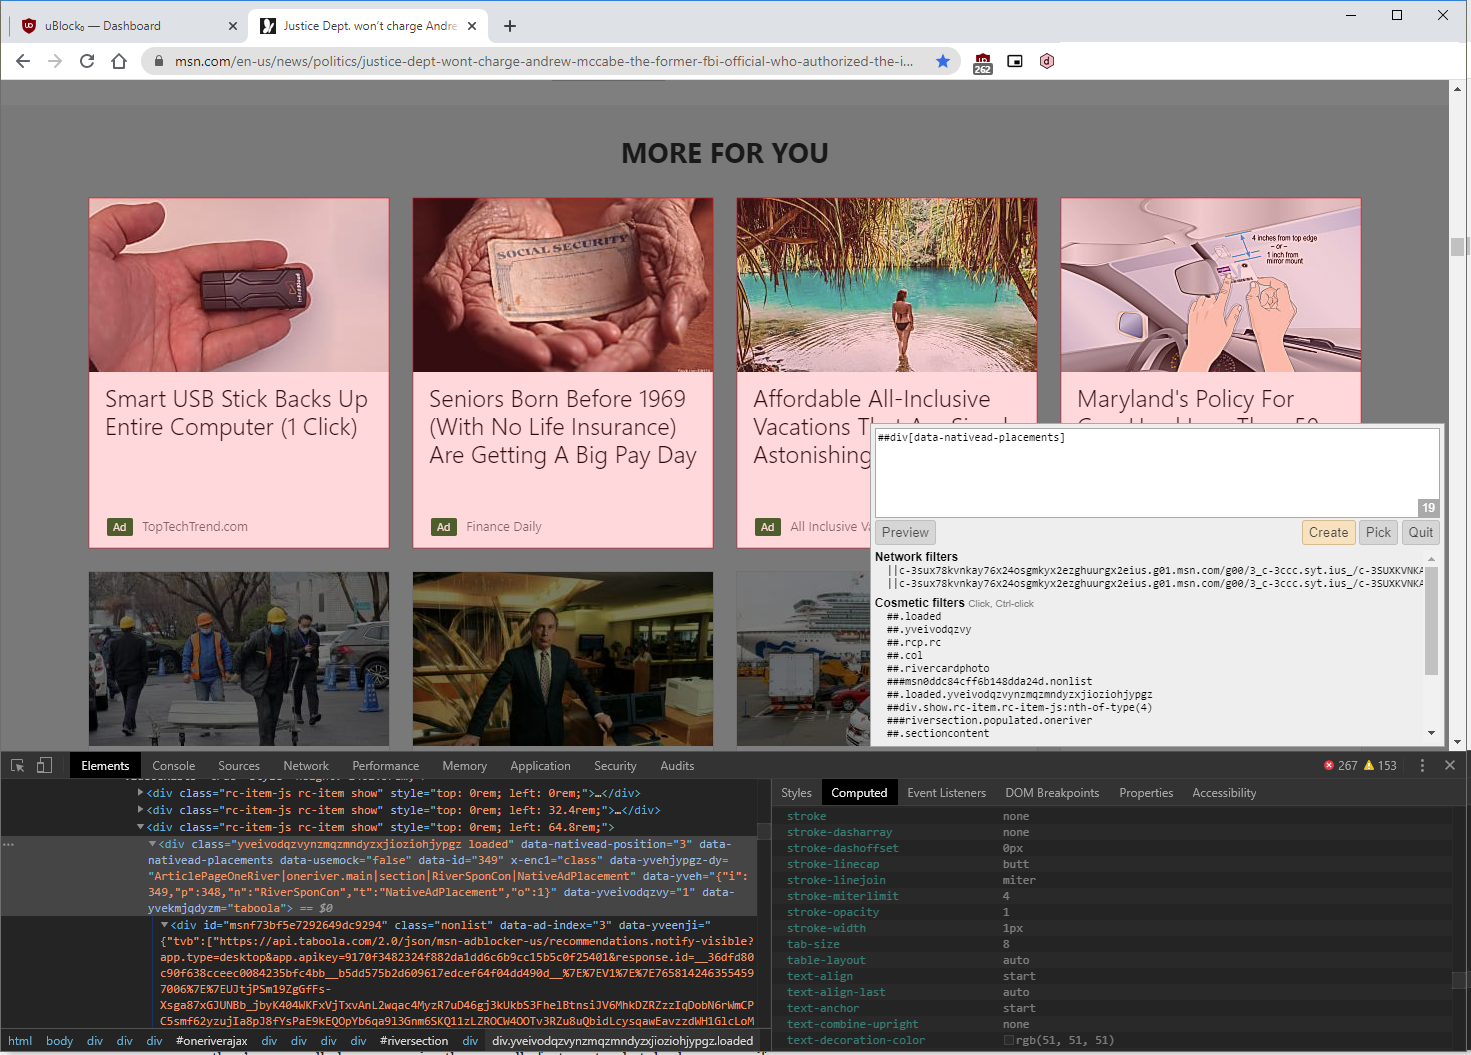Click the Create button in the picker dialog
The width and height of the screenshot is (1471, 1055).
pos(1328,532)
